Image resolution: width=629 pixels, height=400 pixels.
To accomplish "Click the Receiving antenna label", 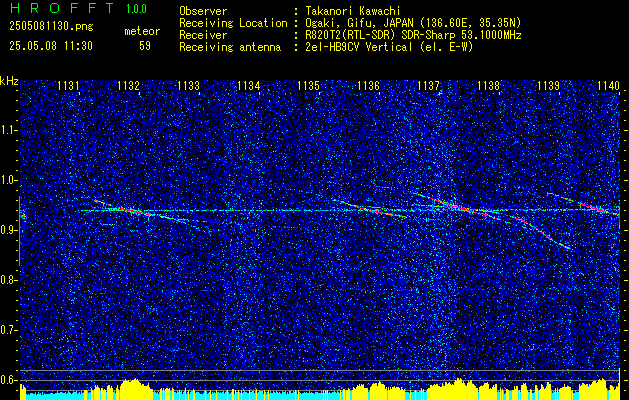I will [x=230, y=47].
